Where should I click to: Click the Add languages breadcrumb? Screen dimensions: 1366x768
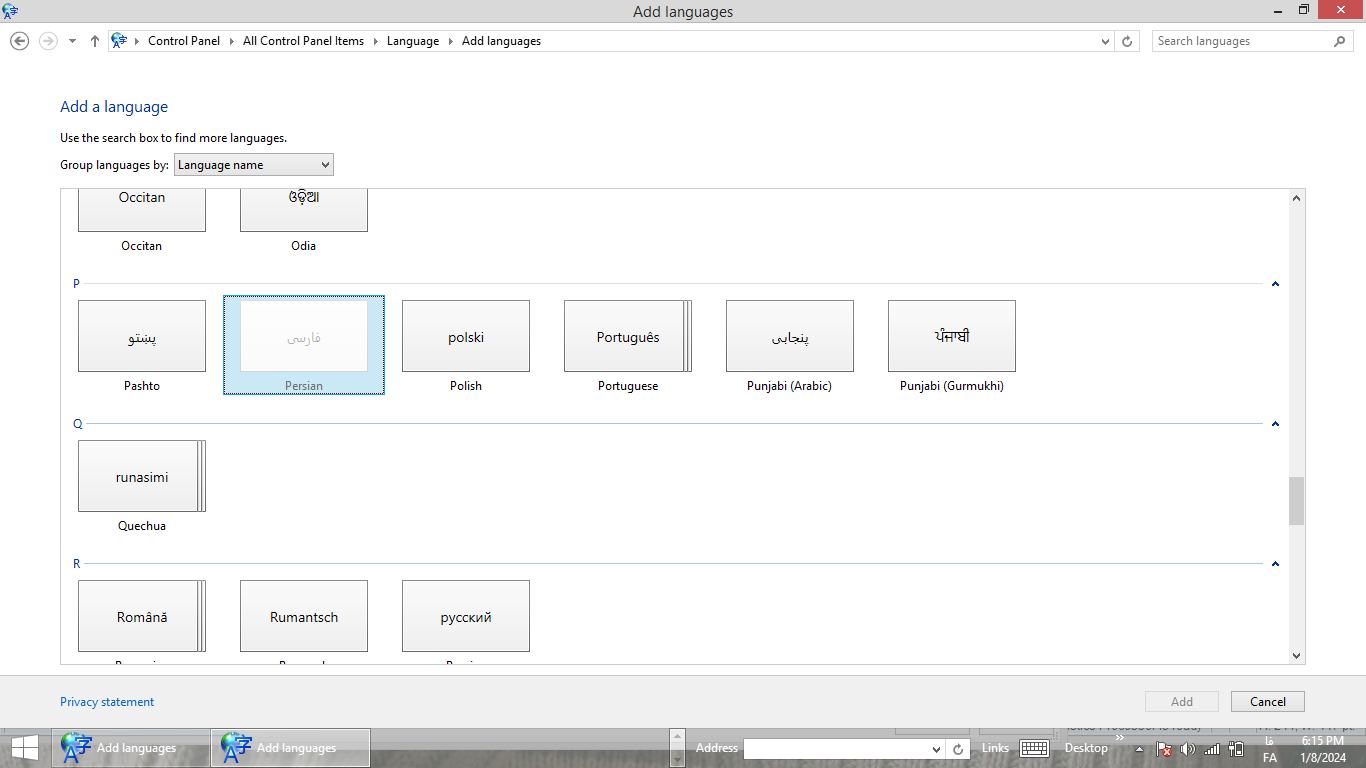point(501,41)
